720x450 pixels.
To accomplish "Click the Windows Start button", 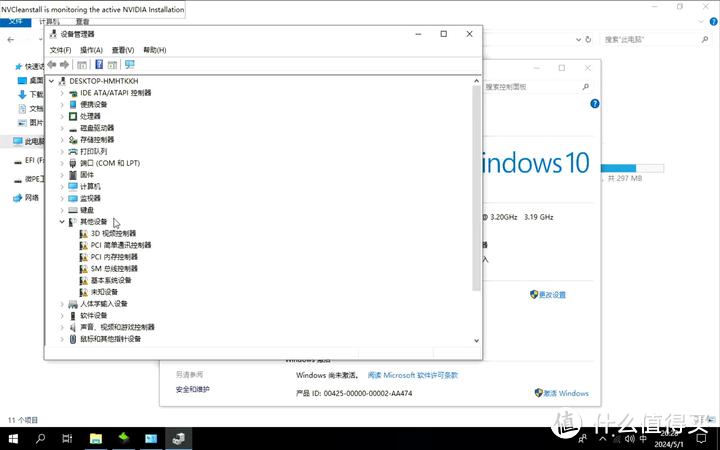I will (x=14, y=438).
